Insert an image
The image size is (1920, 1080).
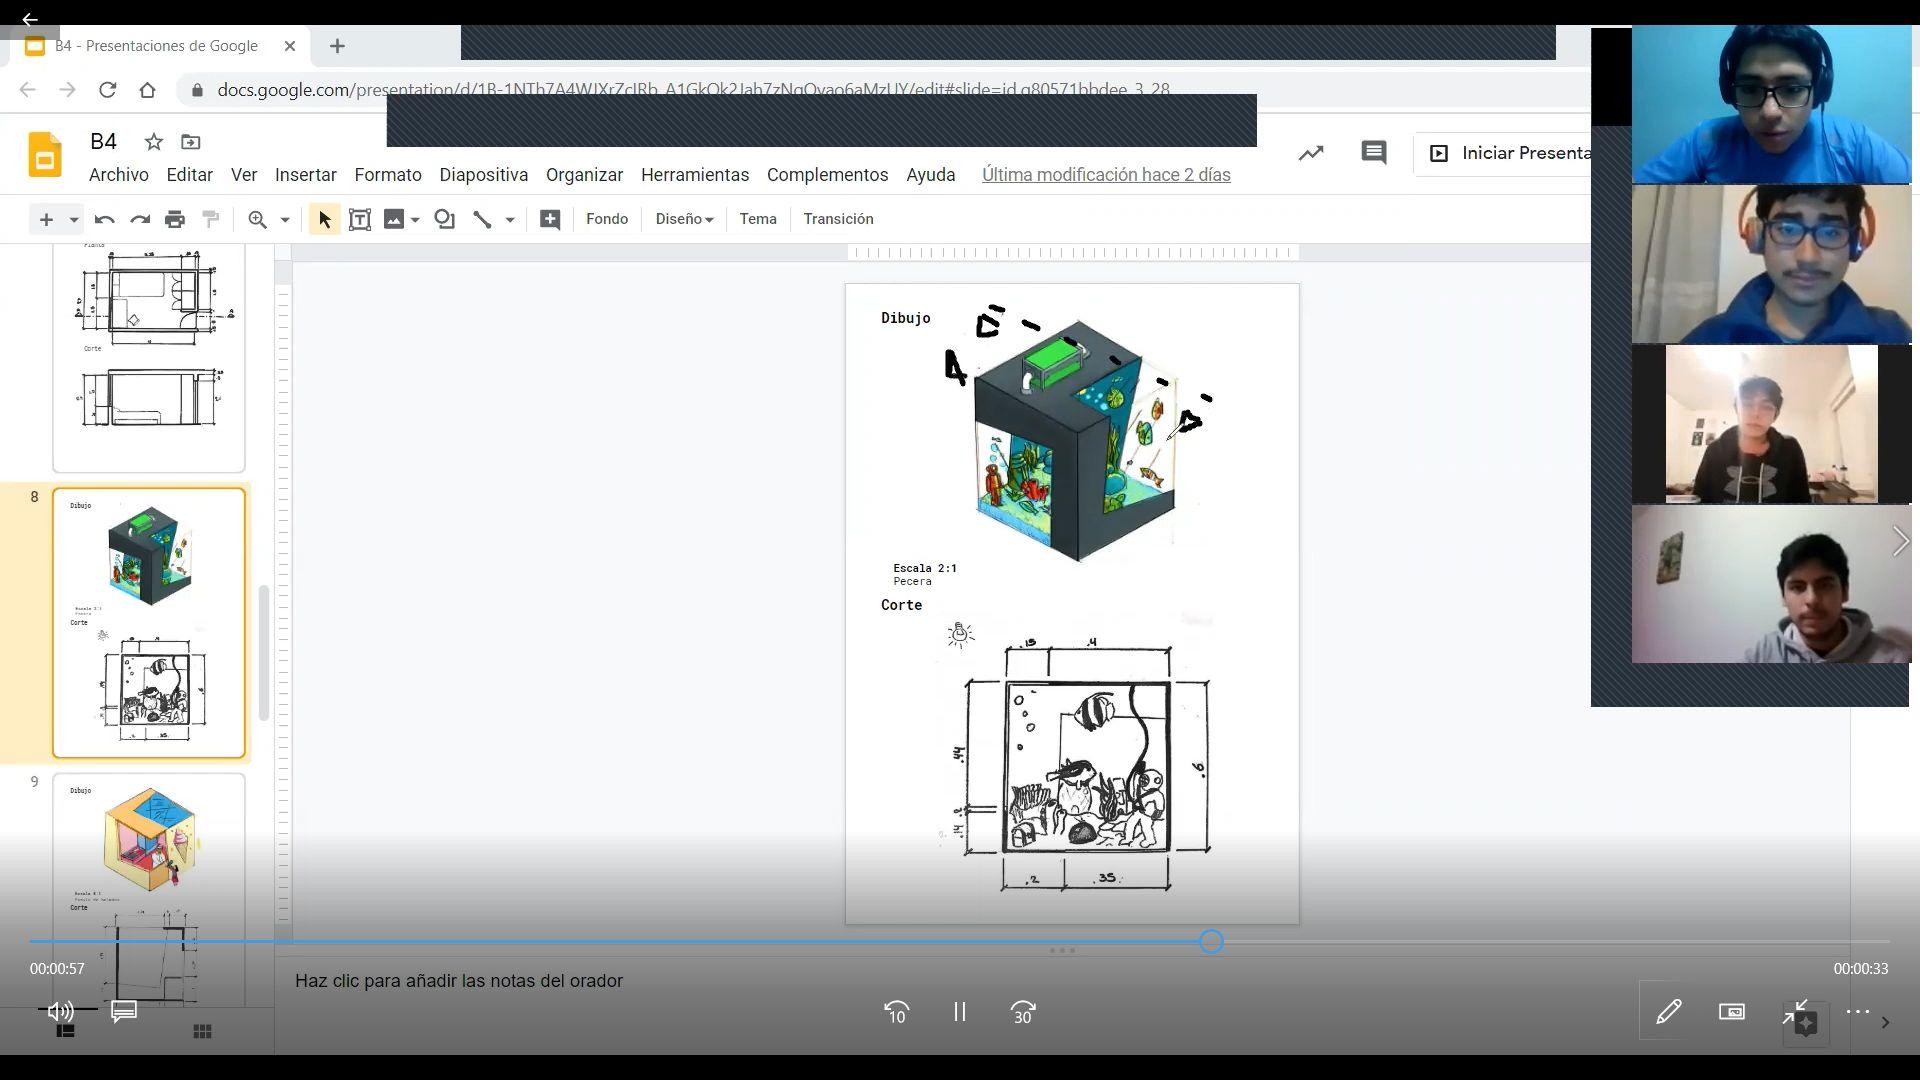click(x=394, y=219)
